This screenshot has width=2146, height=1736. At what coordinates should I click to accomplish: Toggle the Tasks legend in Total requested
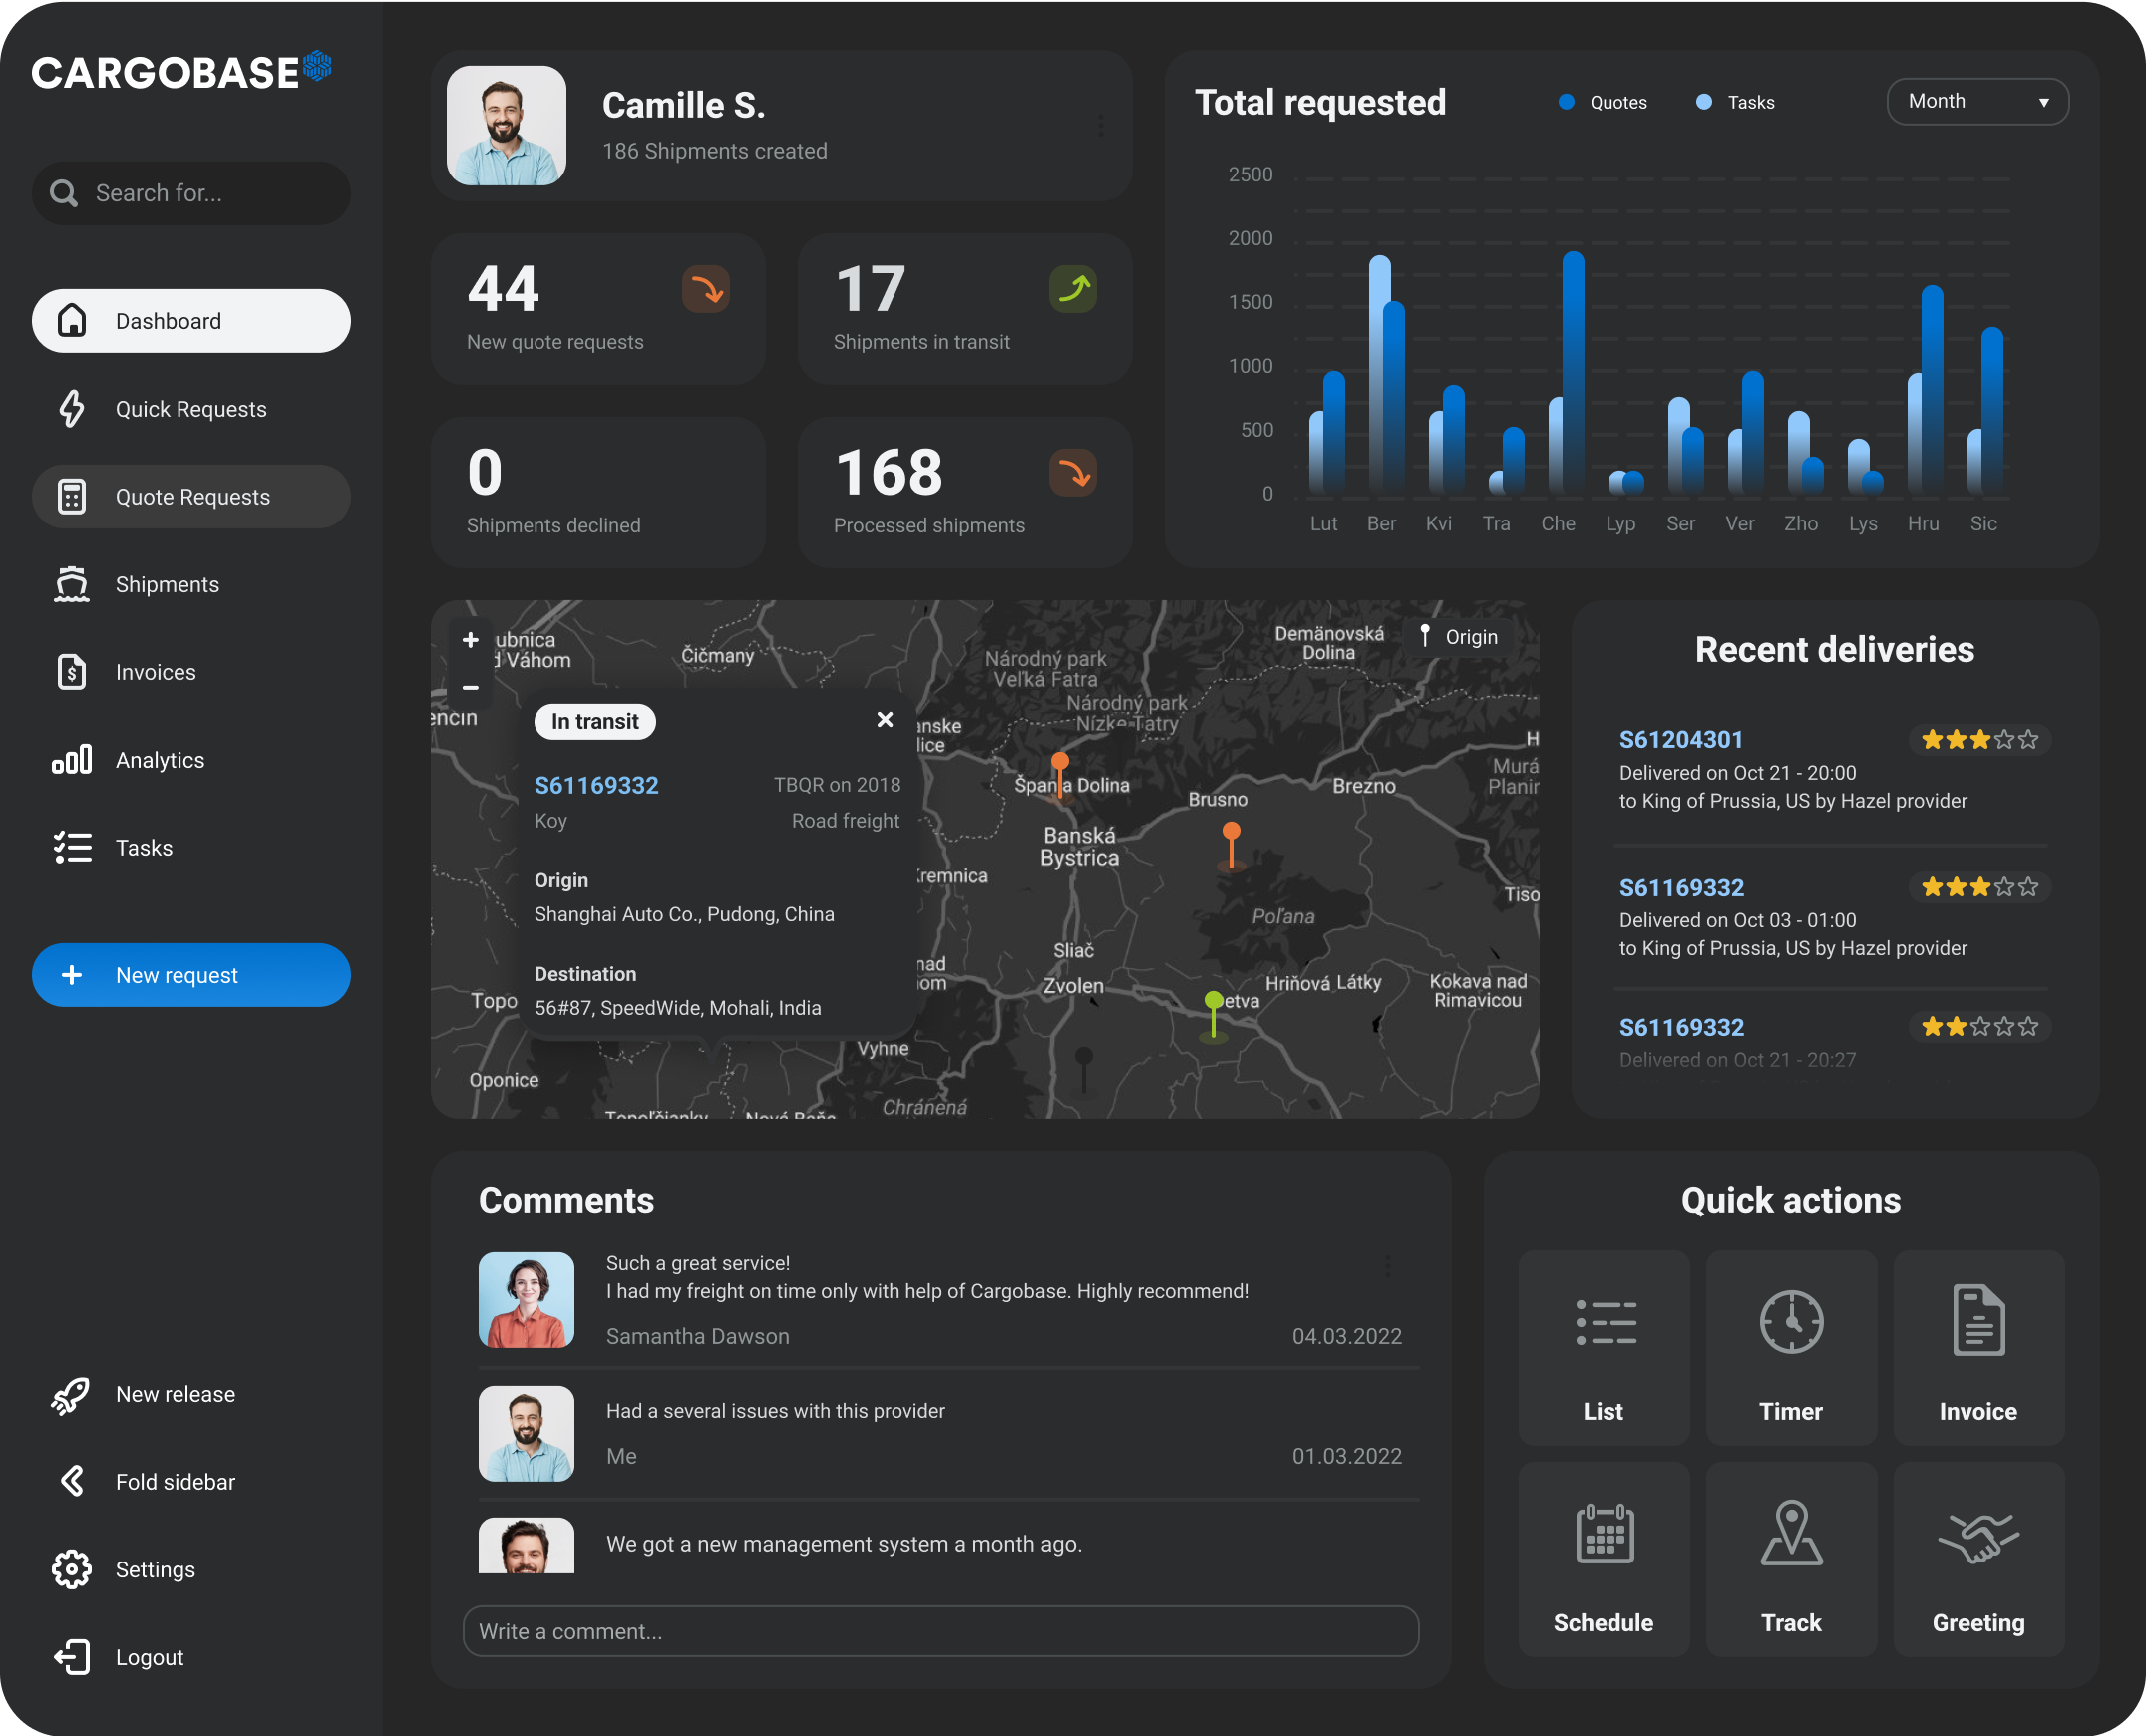click(1734, 101)
